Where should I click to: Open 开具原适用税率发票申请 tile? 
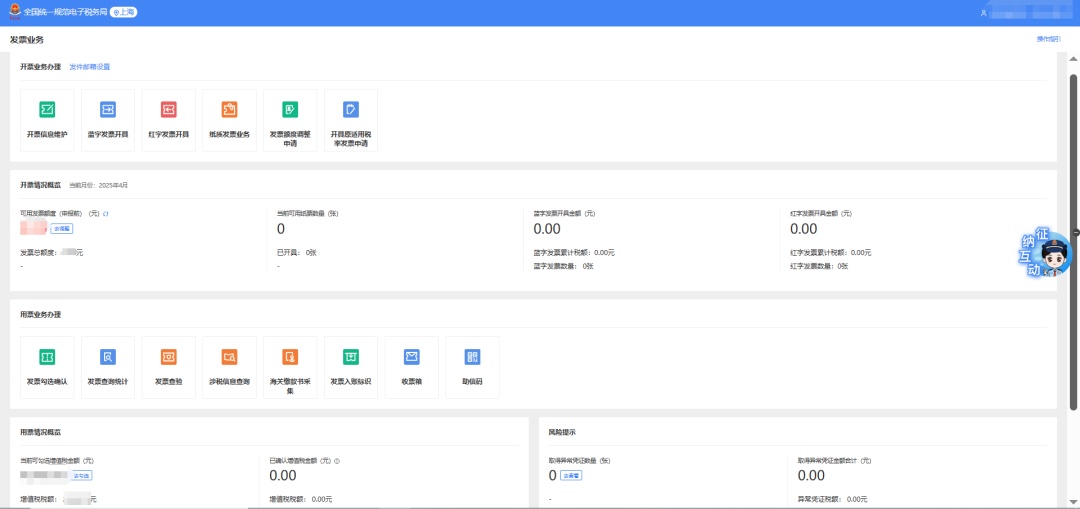point(350,119)
